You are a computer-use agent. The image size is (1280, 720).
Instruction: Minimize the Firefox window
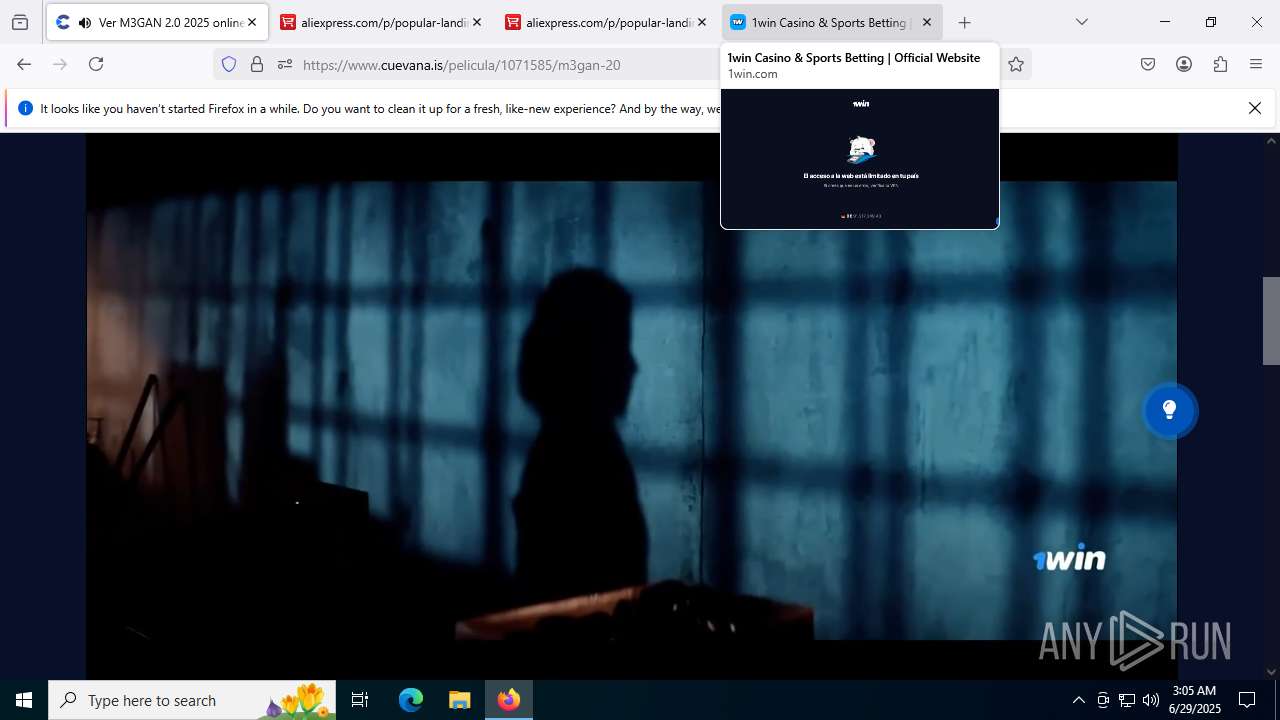tap(1165, 22)
